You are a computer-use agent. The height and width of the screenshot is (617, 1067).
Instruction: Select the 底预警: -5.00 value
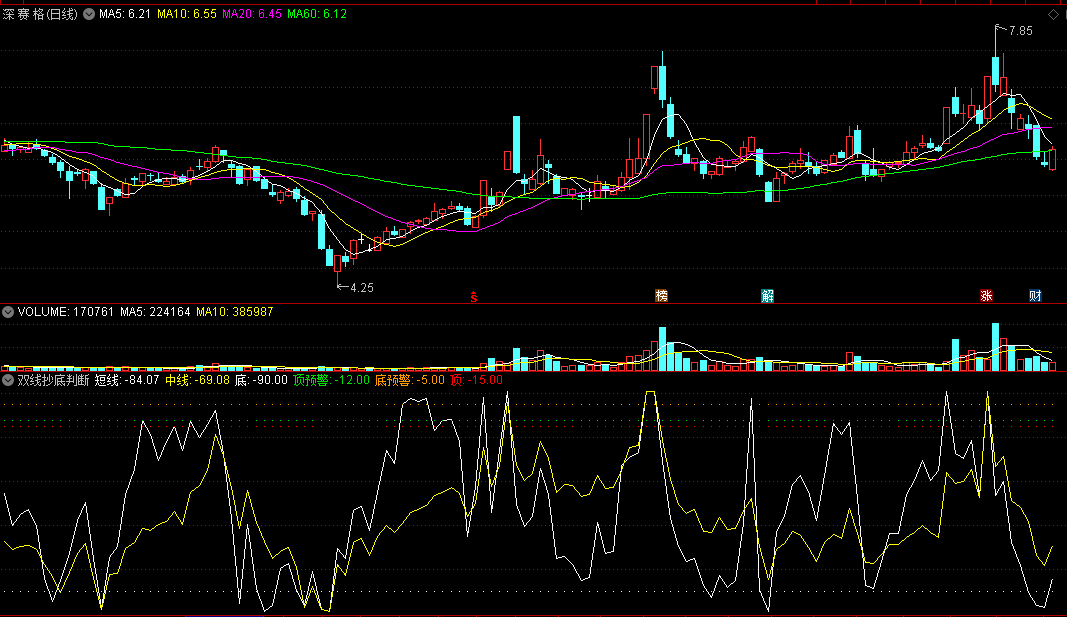click(x=410, y=380)
